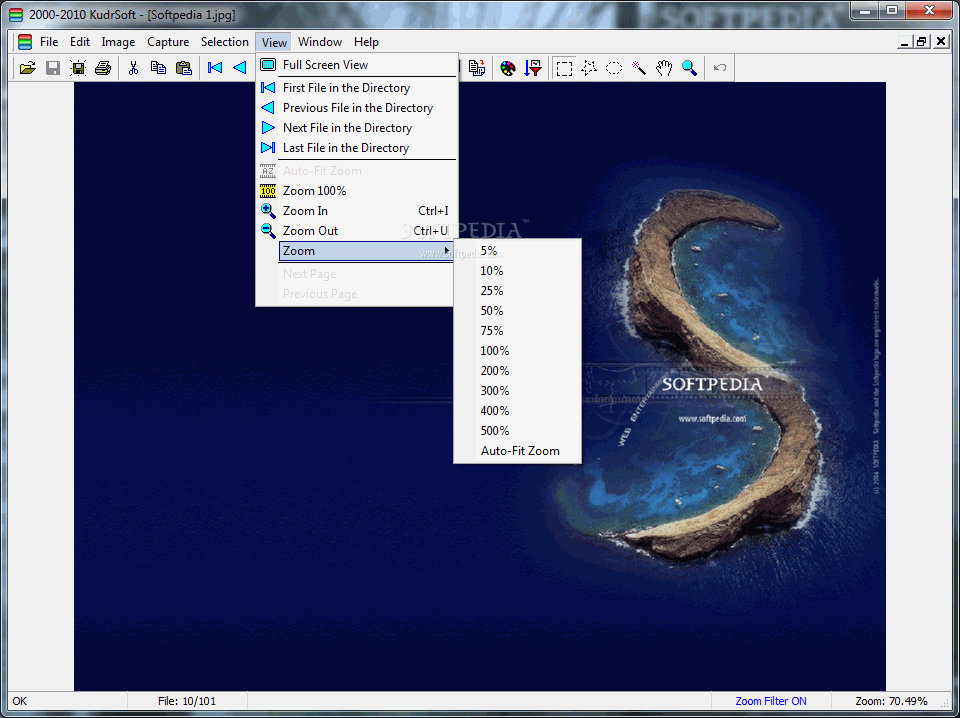The image size is (960, 718).
Task: Set zoom to 10% in submenu
Action: [x=517, y=271]
